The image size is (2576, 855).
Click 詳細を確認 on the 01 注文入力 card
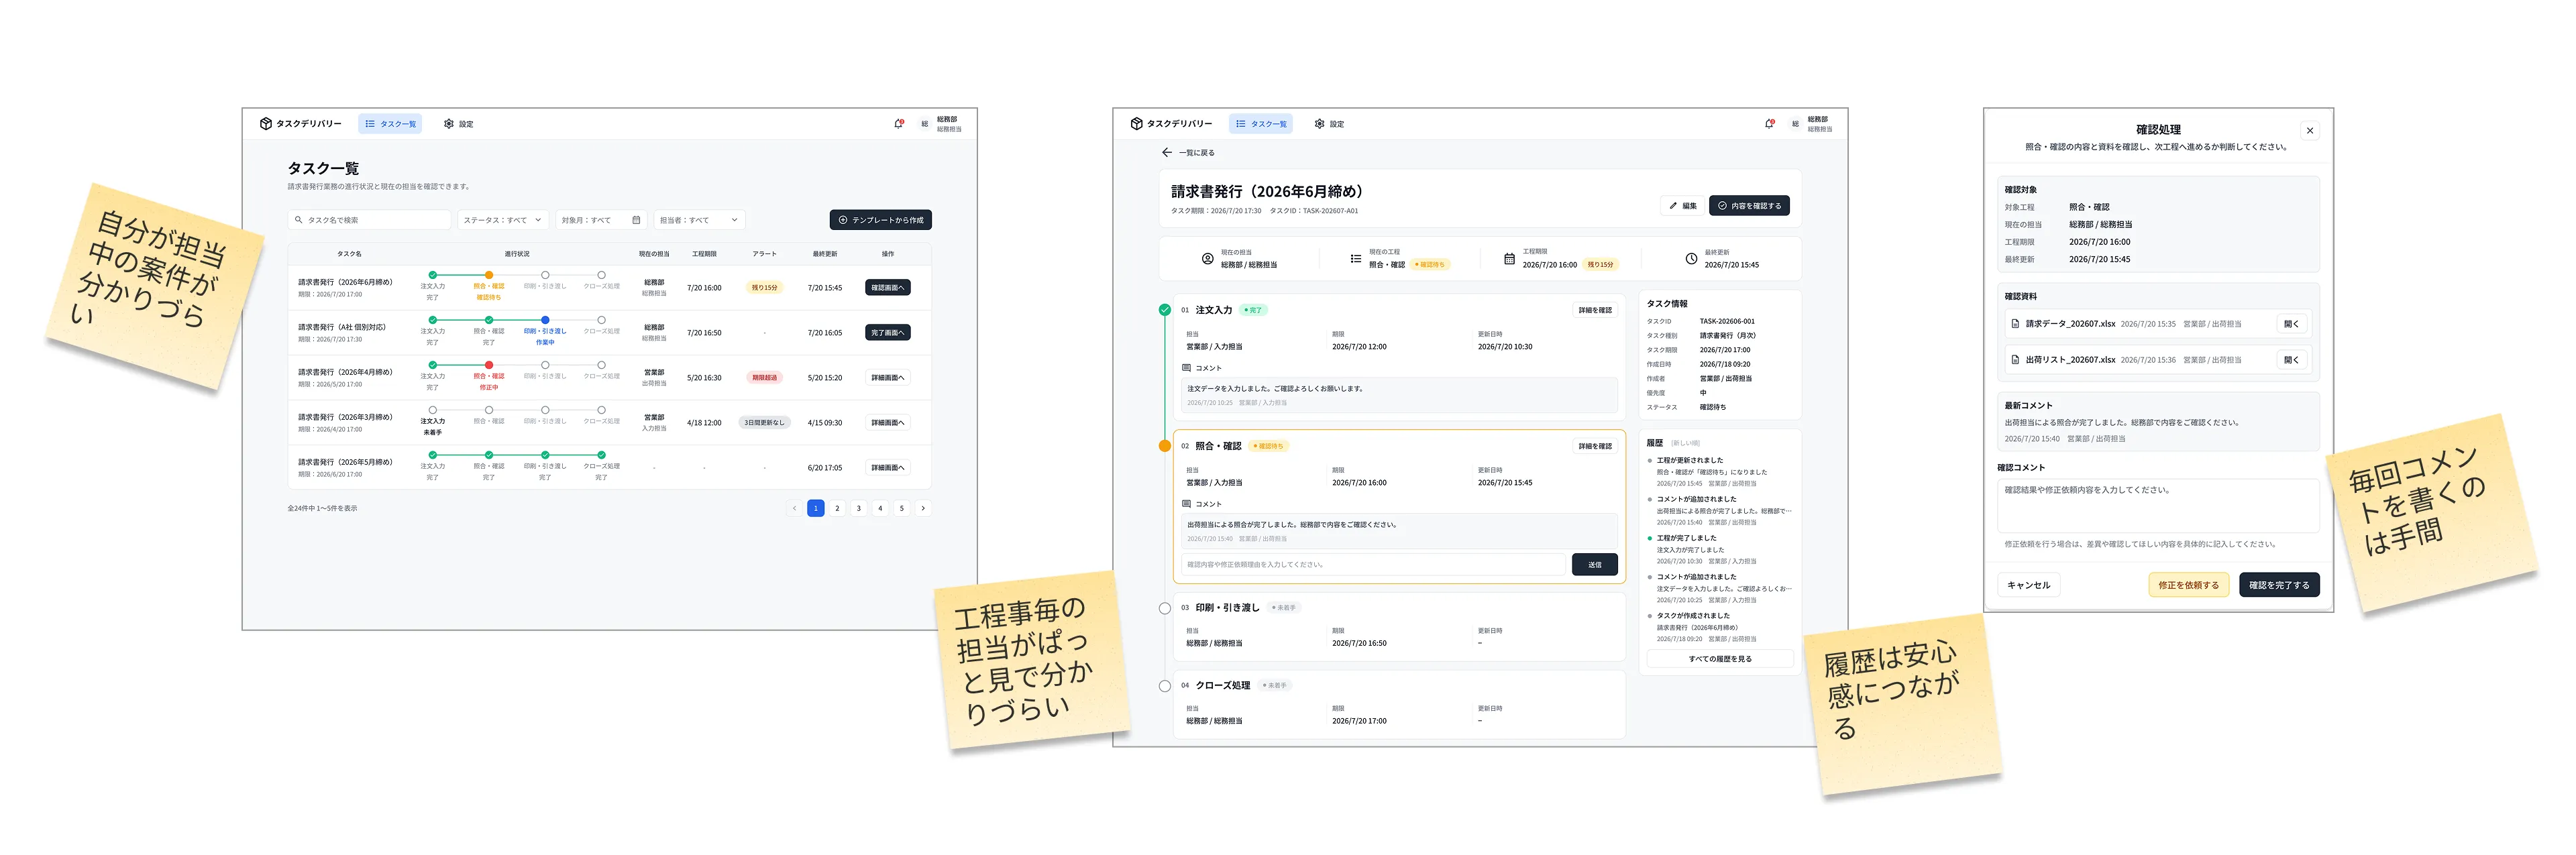coord(1595,310)
